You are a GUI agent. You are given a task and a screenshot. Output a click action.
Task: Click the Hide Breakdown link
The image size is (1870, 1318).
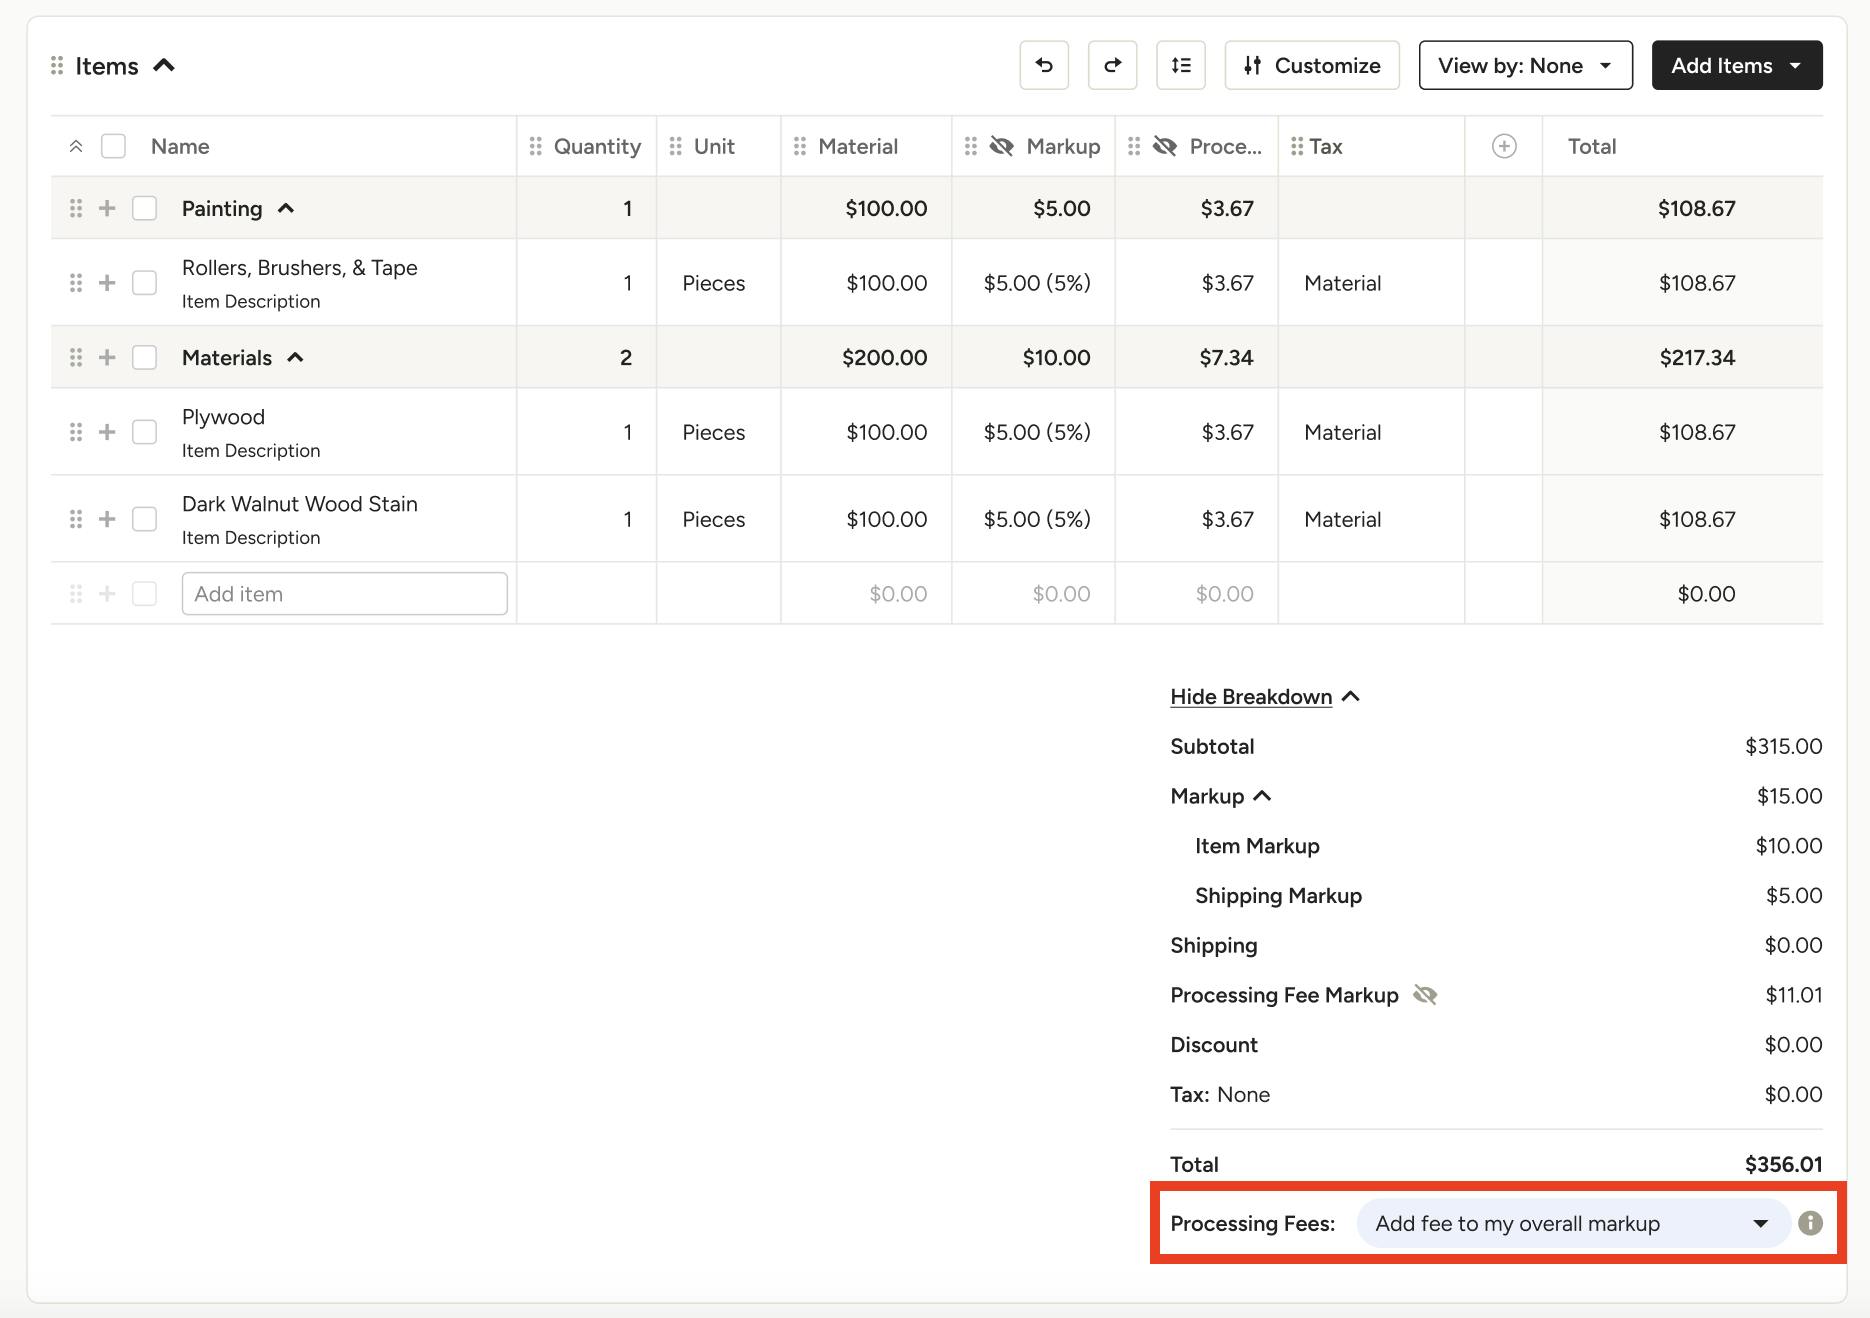click(1251, 696)
